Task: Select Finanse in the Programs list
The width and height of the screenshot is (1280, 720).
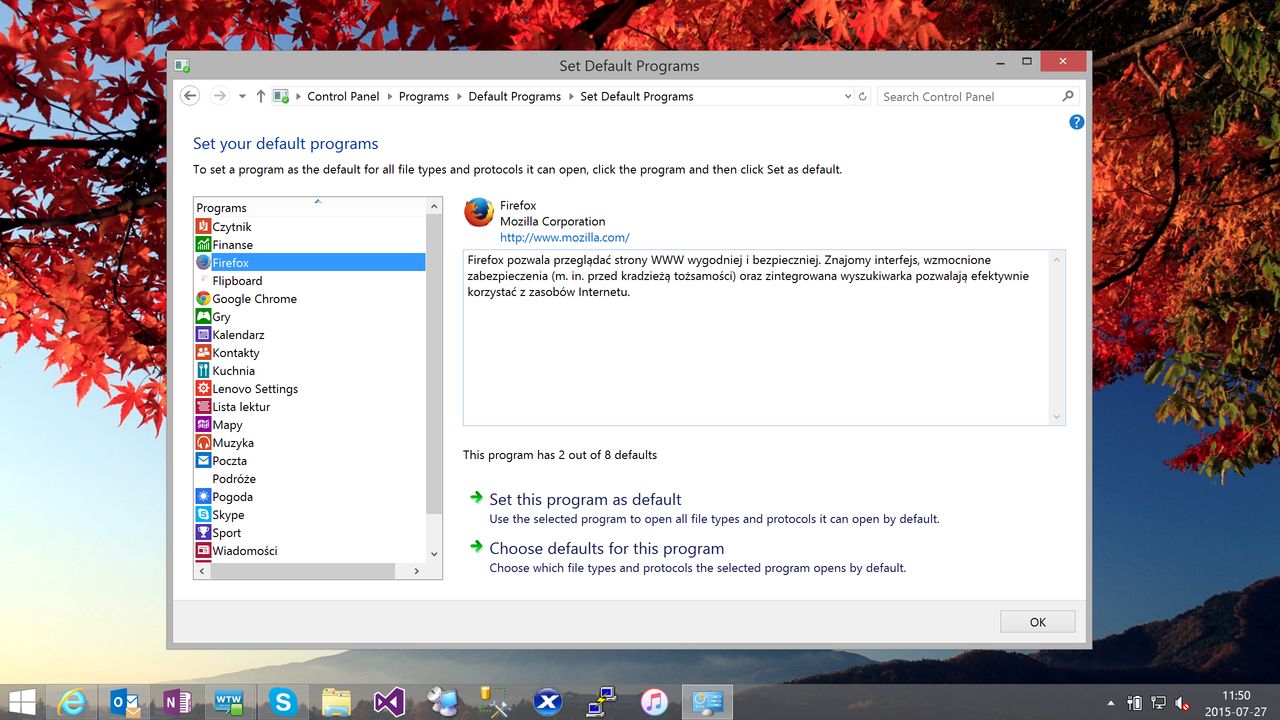Action: coord(310,245)
